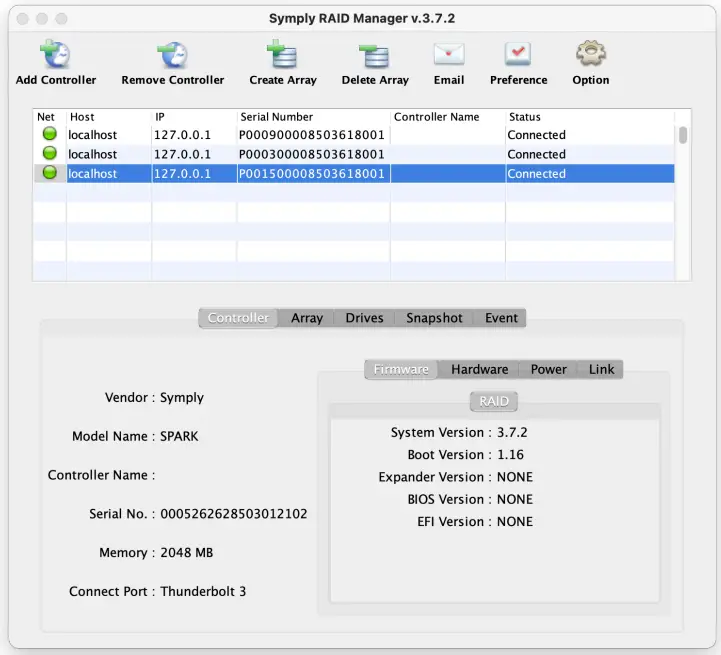Screen dimensions: 721x655
Task: Open the Preference checkmark icon
Action: pyautogui.click(x=518, y=54)
